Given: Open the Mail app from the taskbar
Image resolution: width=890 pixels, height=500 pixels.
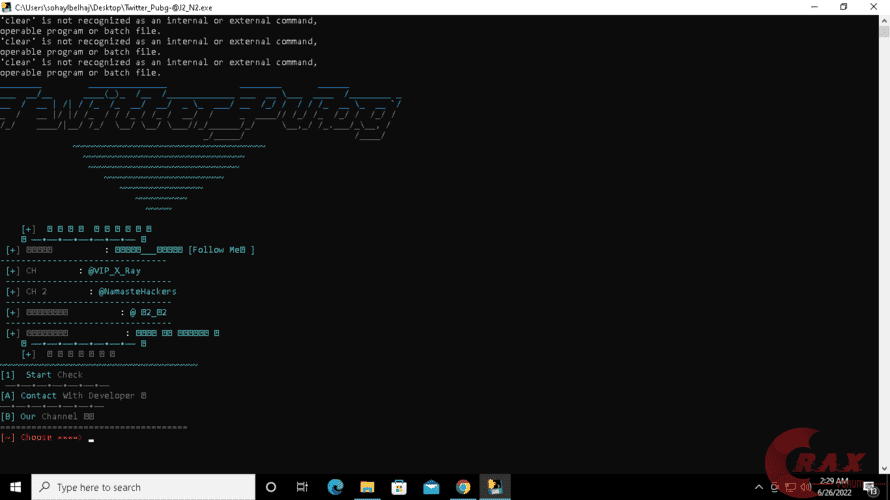Looking at the screenshot, I should click(x=431, y=487).
